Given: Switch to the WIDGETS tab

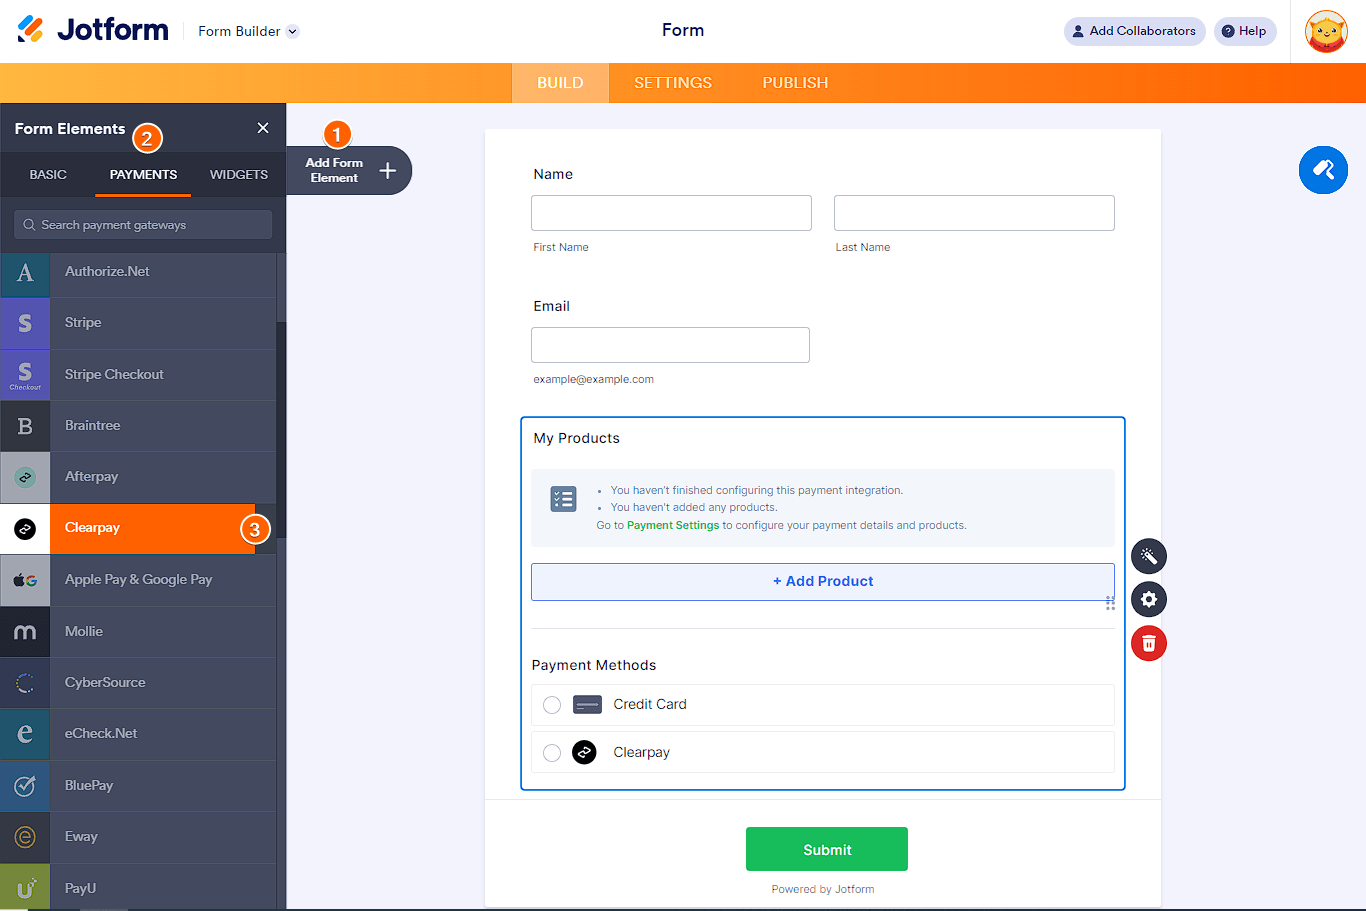Looking at the screenshot, I should [x=239, y=174].
